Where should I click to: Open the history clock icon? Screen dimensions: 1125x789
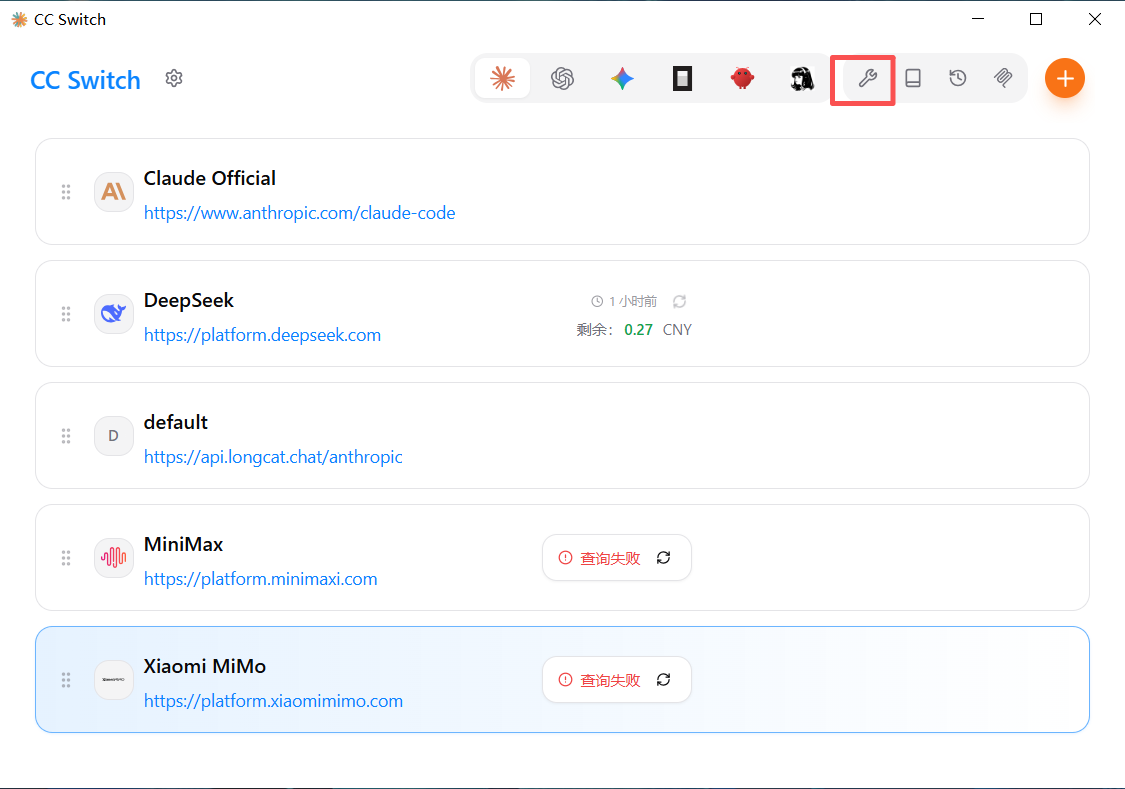click(958, 78)
